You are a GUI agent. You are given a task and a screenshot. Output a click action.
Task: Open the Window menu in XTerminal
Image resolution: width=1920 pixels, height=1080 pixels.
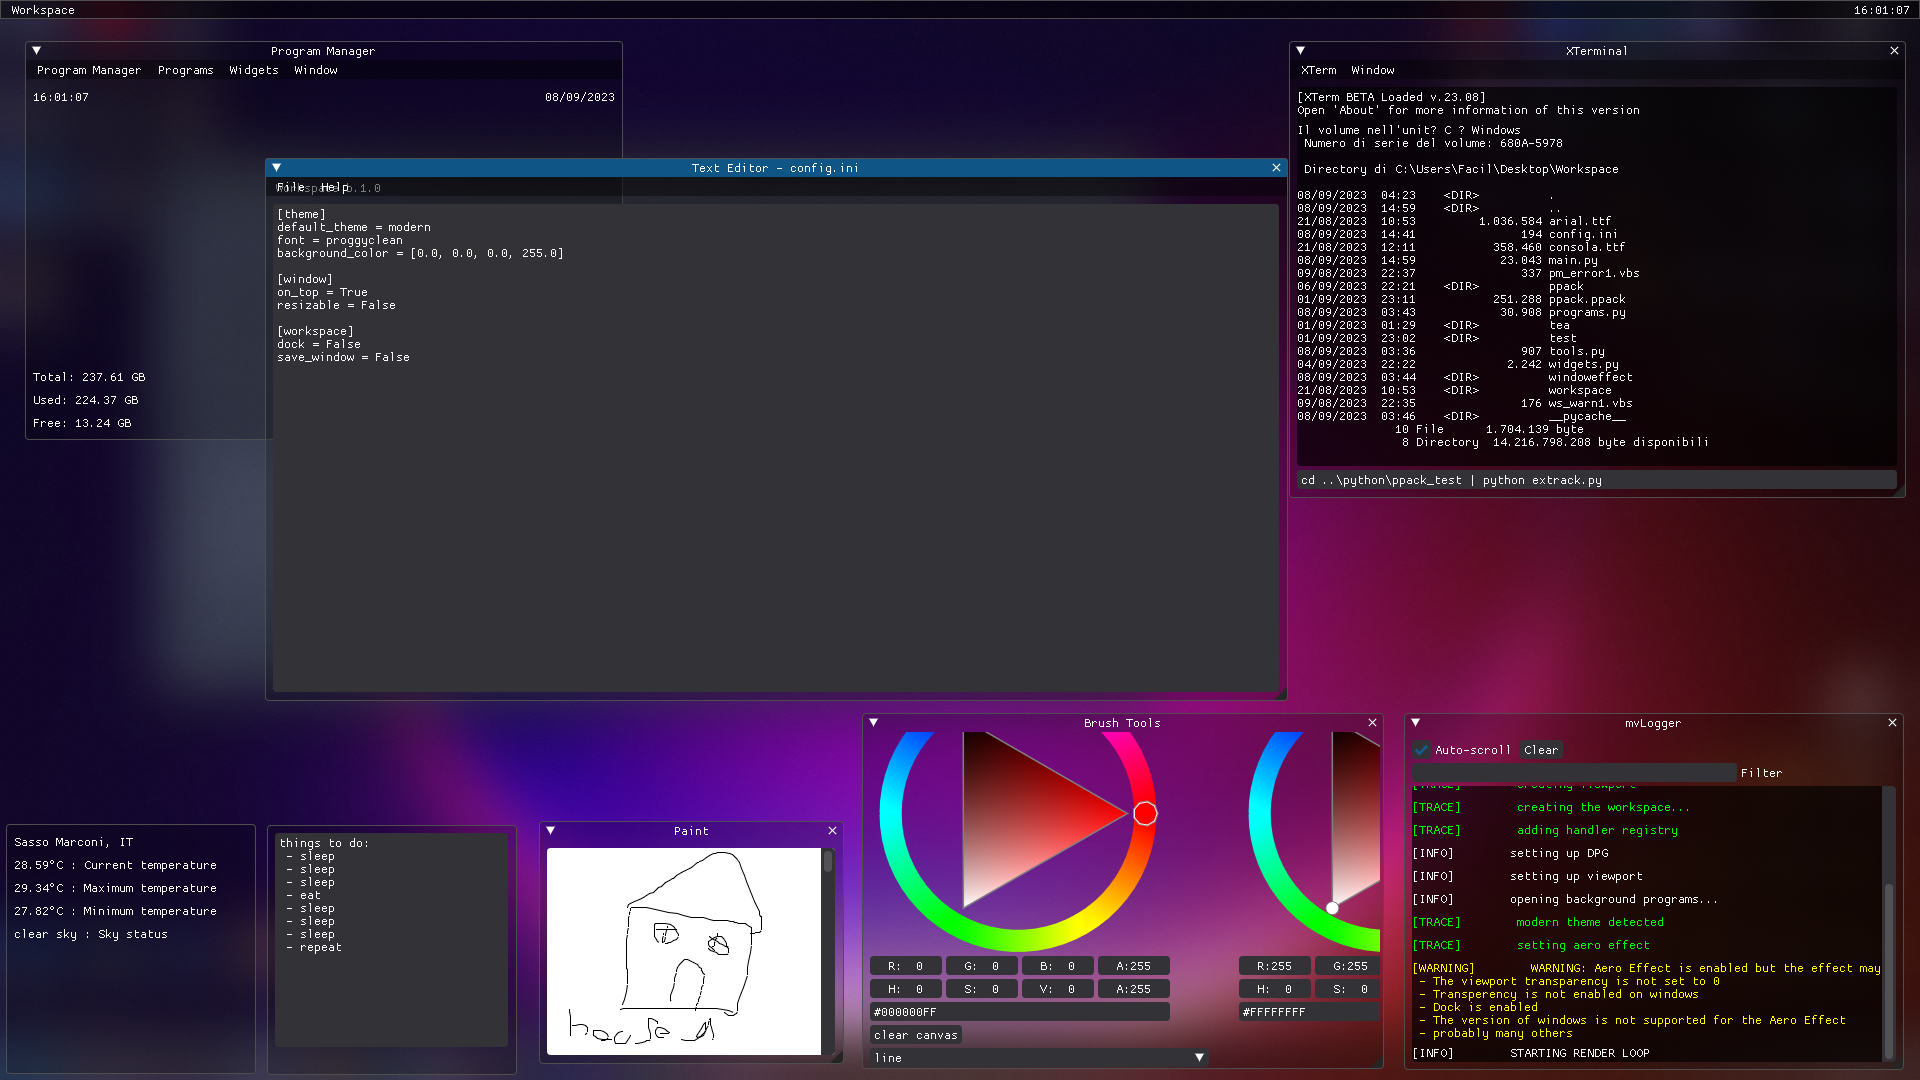coord(1372,70)
